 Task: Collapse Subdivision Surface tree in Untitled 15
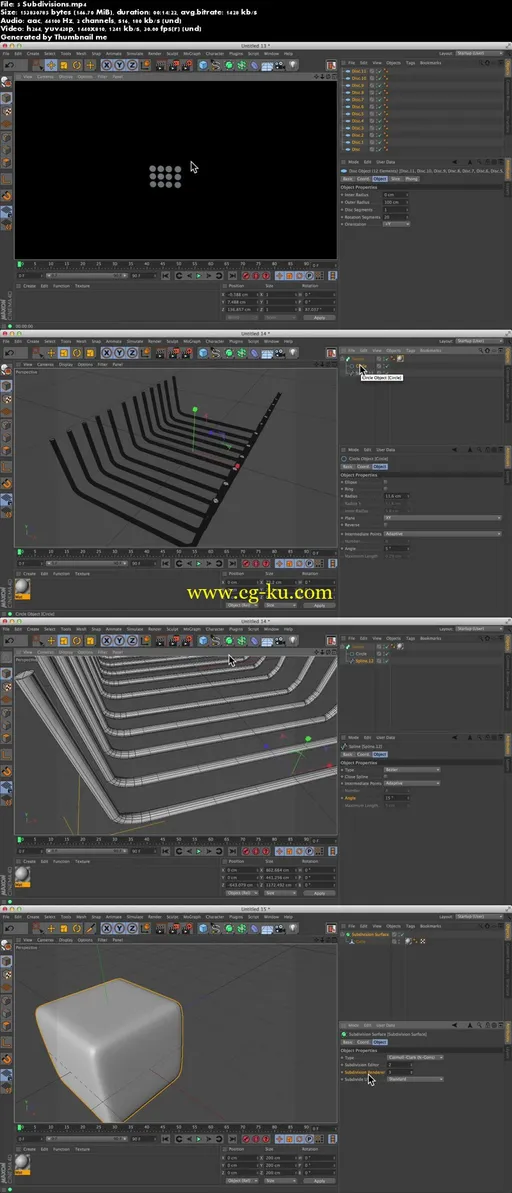pyautogui.click(x=342, y=934)
